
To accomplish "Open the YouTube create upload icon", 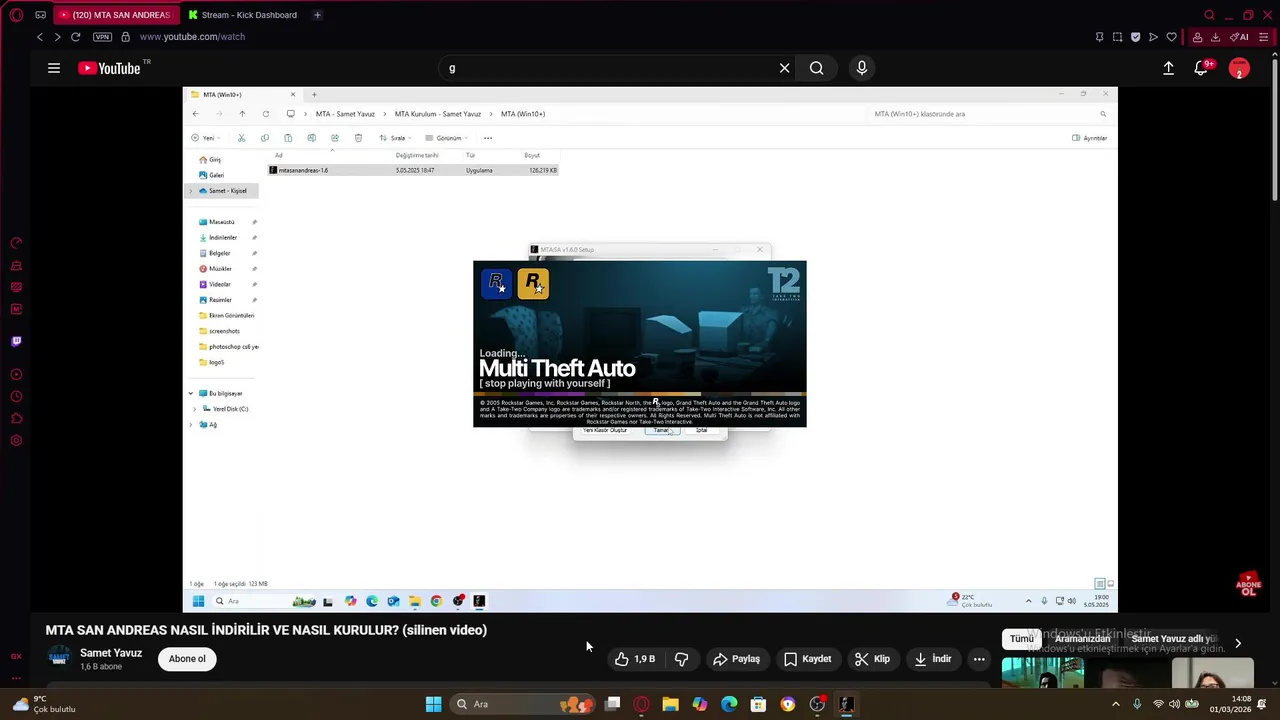I will (1168, 68).
